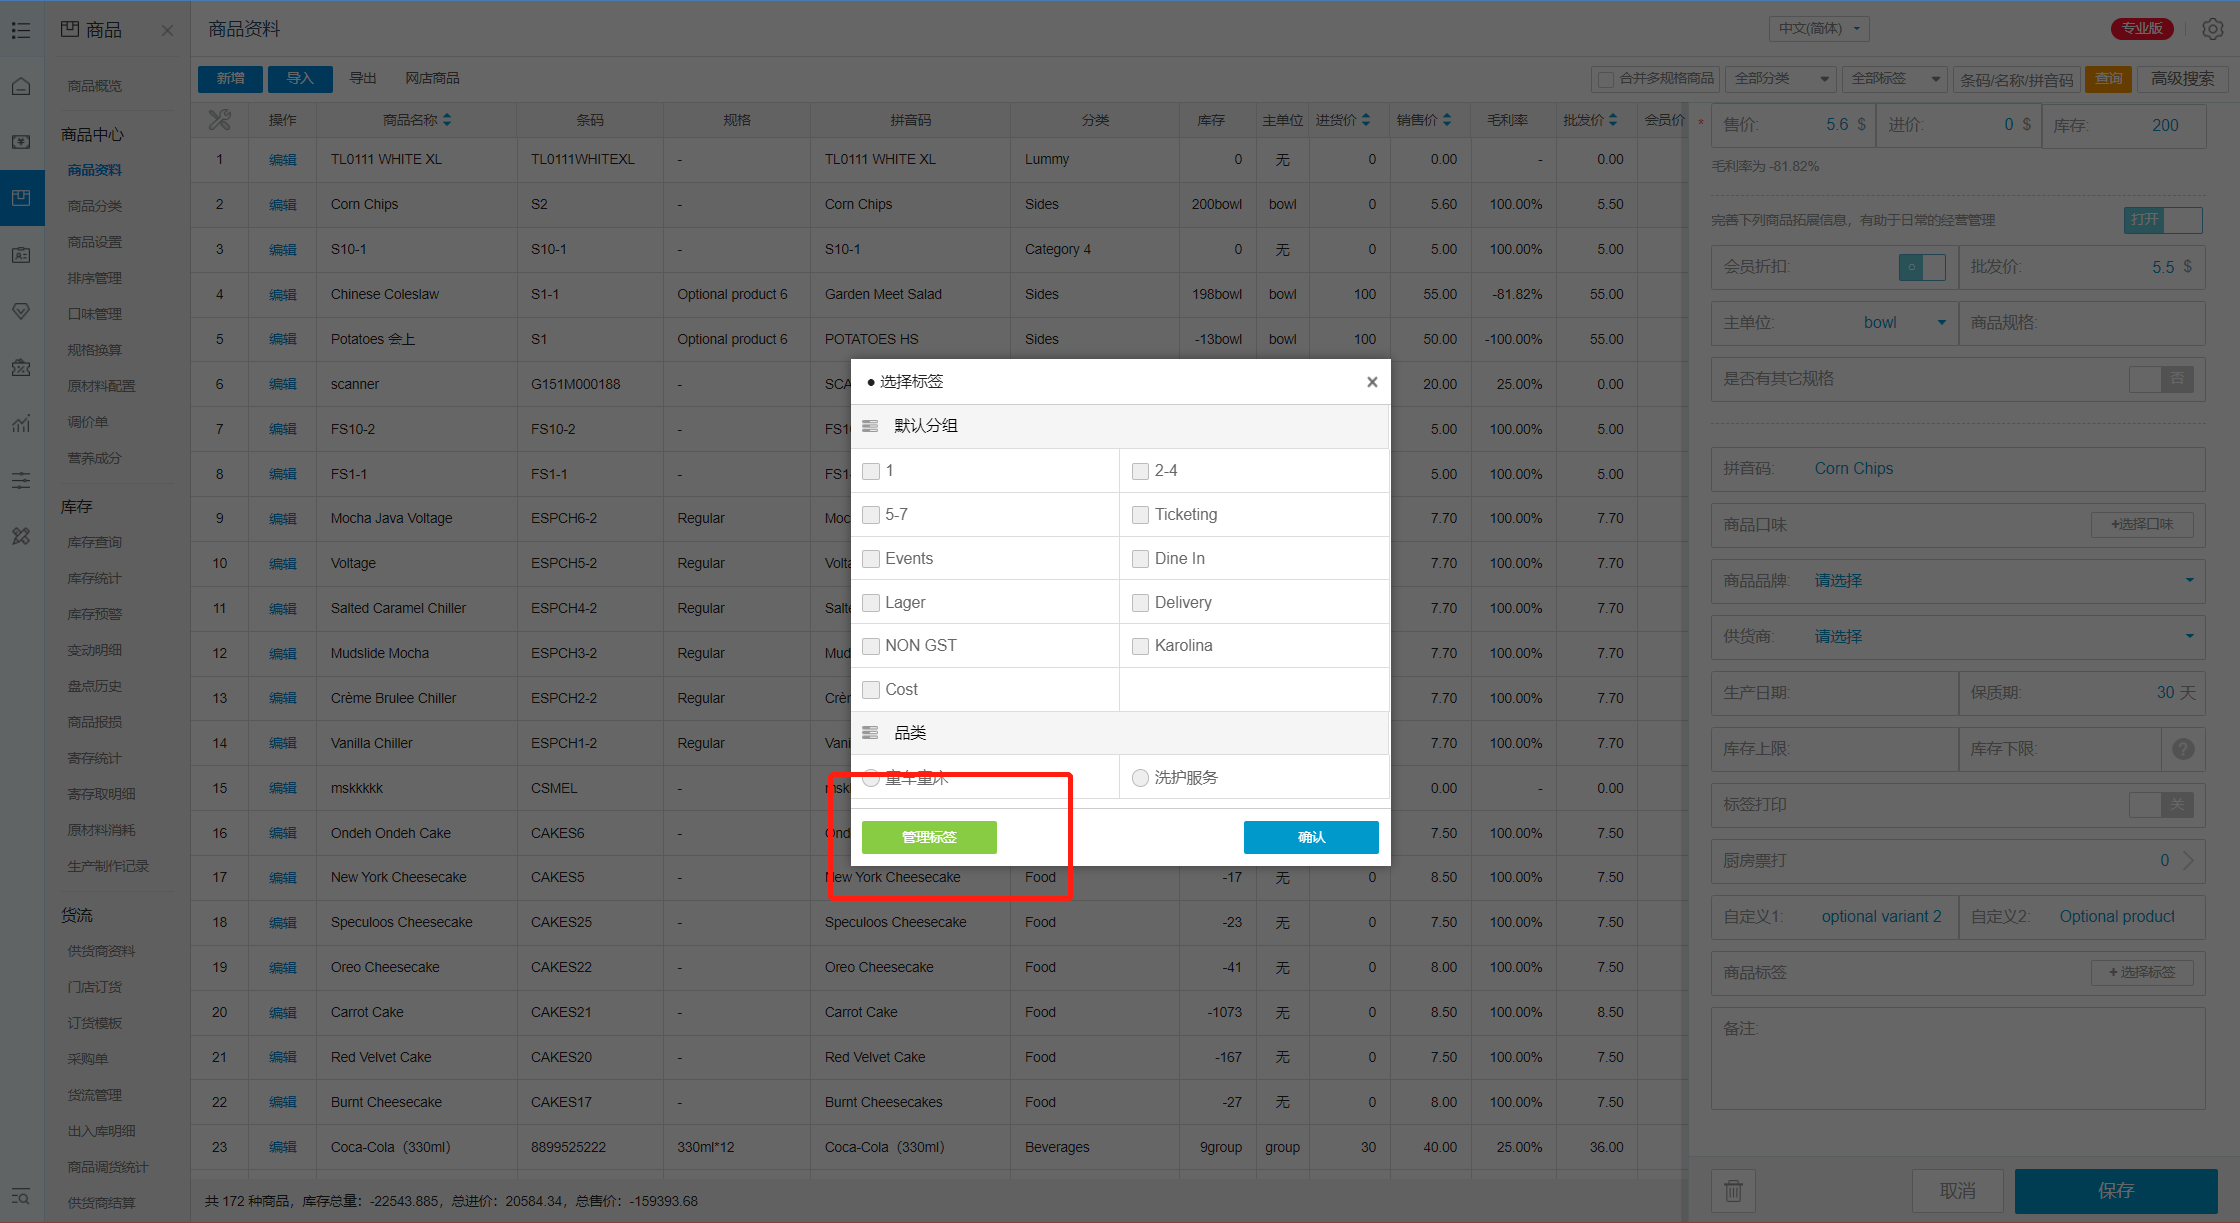Select the 洗护服务 radio button
The image size is (2240, 1223).
click(1140, 778)
